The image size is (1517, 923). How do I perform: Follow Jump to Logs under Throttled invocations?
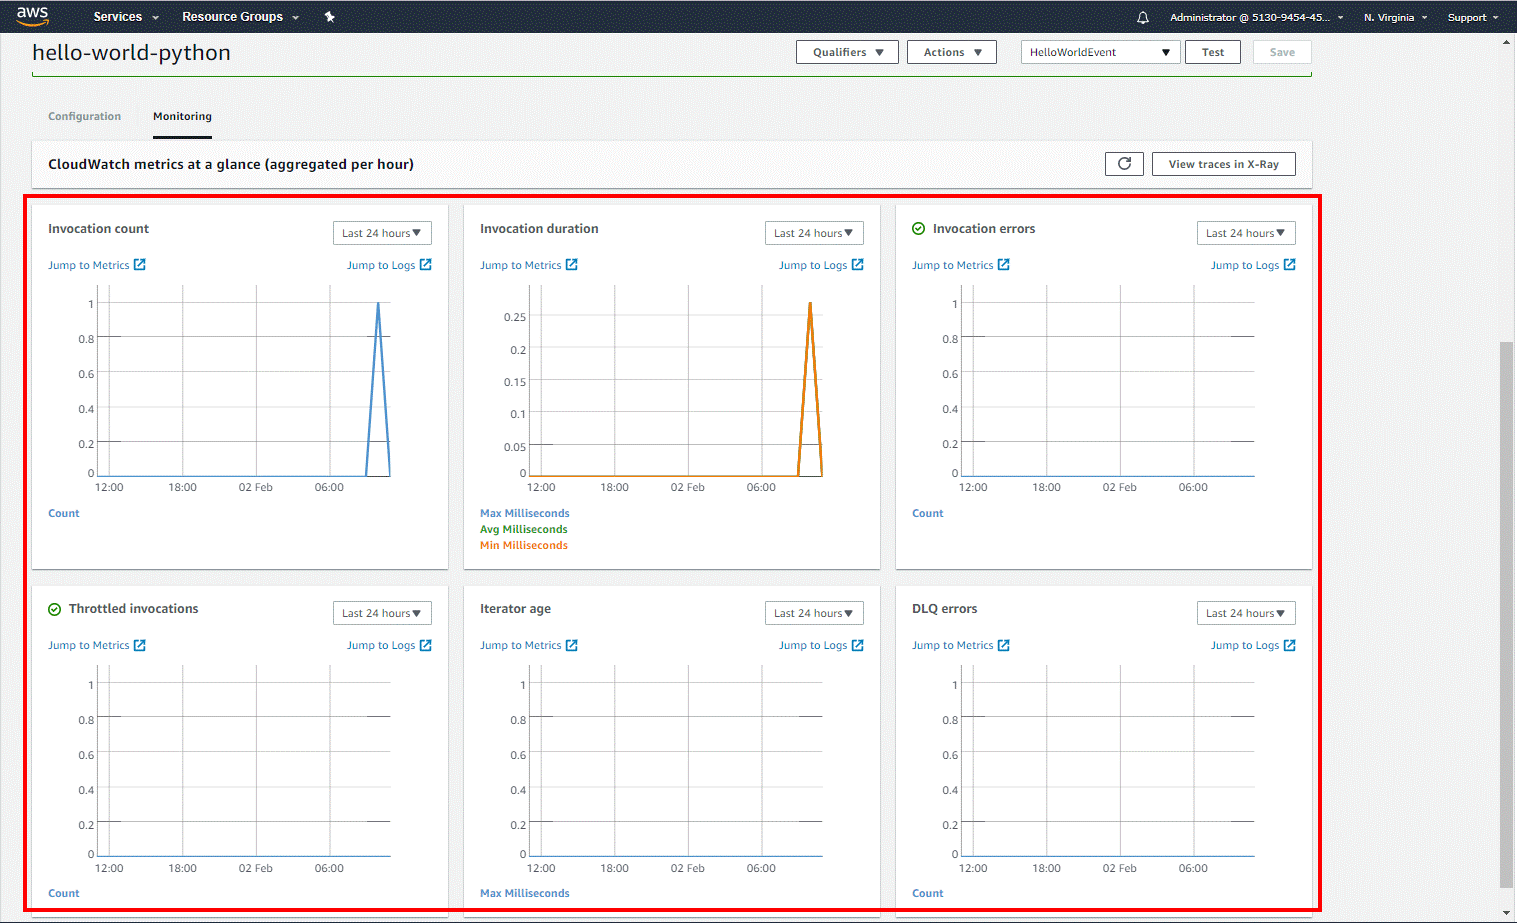coord(381,645)
